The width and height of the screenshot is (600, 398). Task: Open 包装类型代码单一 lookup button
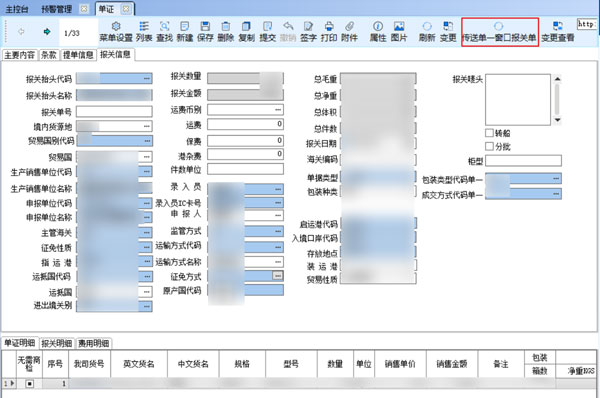pos(556,178)
